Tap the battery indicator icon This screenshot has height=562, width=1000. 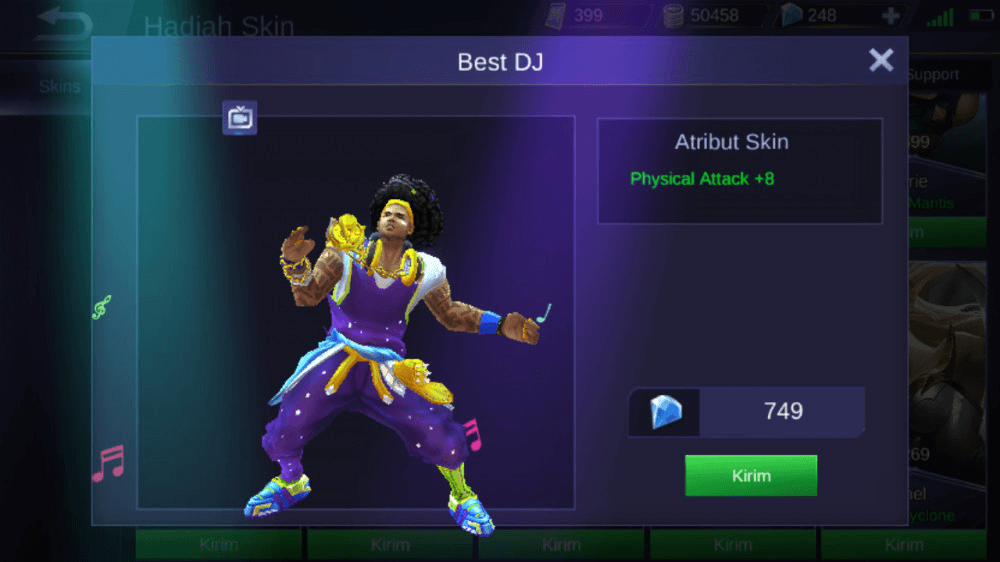coord(981,15)
